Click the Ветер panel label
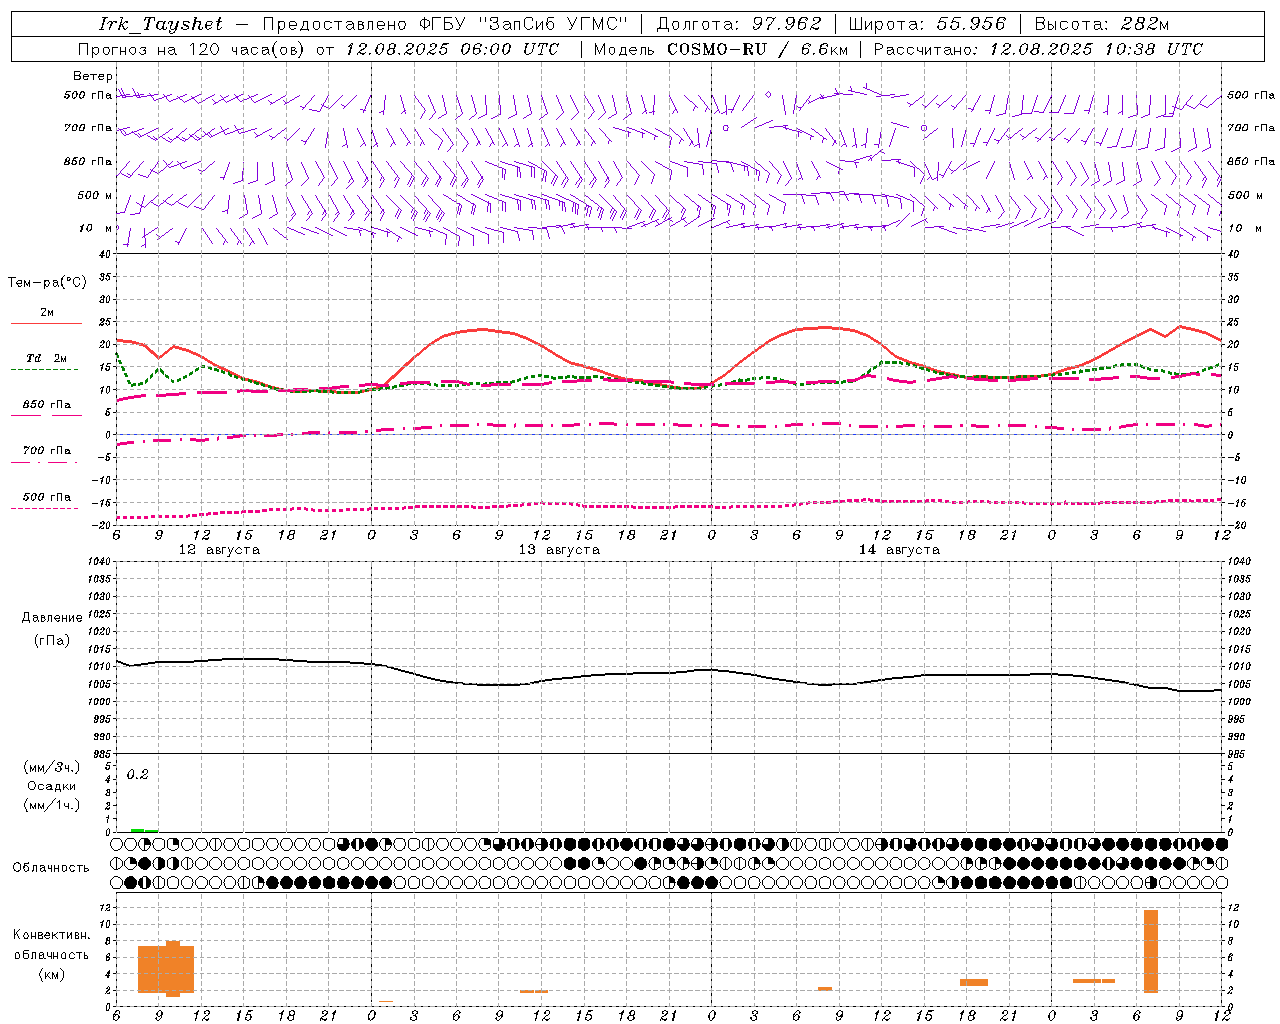The width and height of the screenshot is (1280, 1024). click(x=93, y=76)
